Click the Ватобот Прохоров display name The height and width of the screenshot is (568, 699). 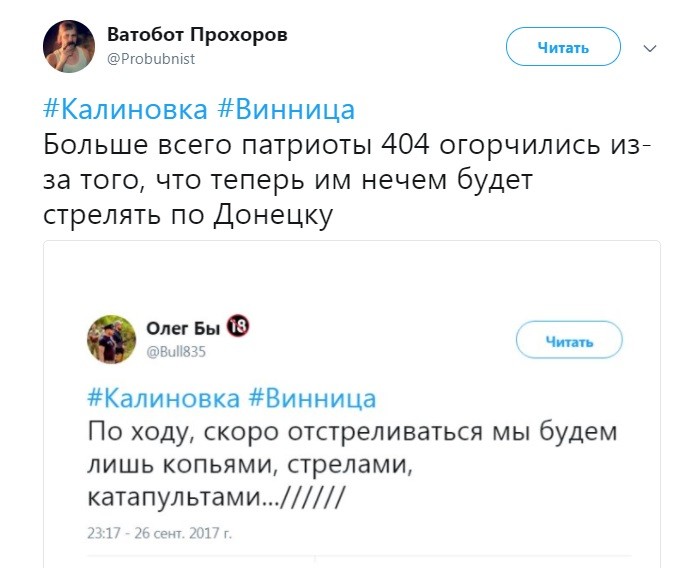[x=197, y=35]
